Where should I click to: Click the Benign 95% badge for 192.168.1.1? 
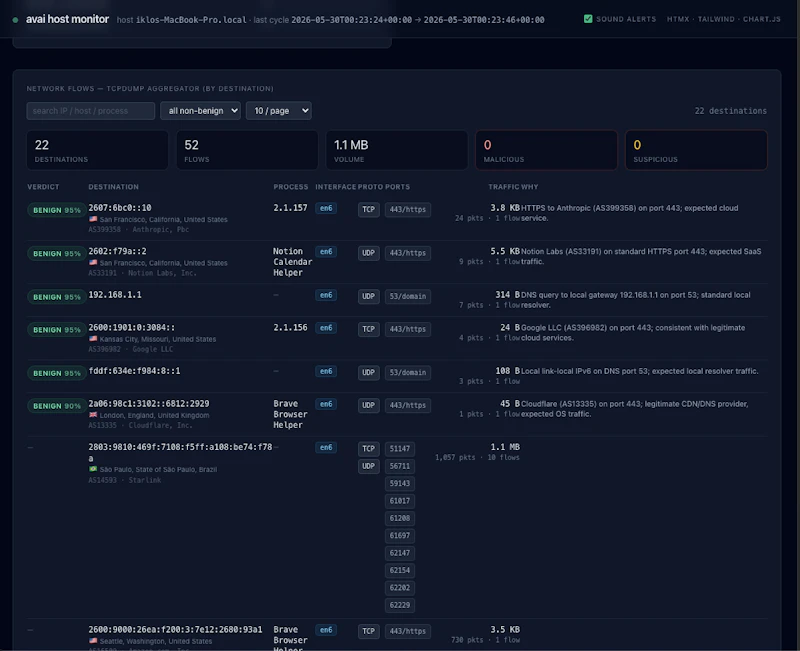[x=57, y=297]
